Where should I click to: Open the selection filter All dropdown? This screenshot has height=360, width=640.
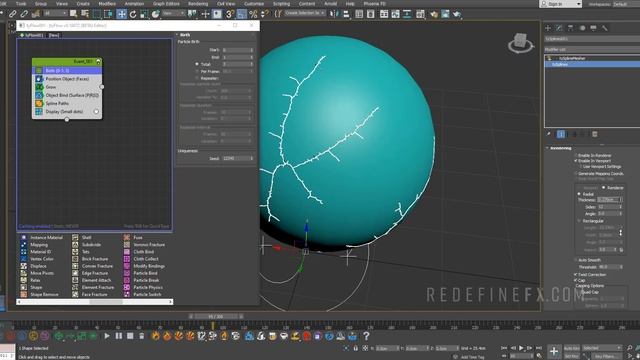(55, 13)
